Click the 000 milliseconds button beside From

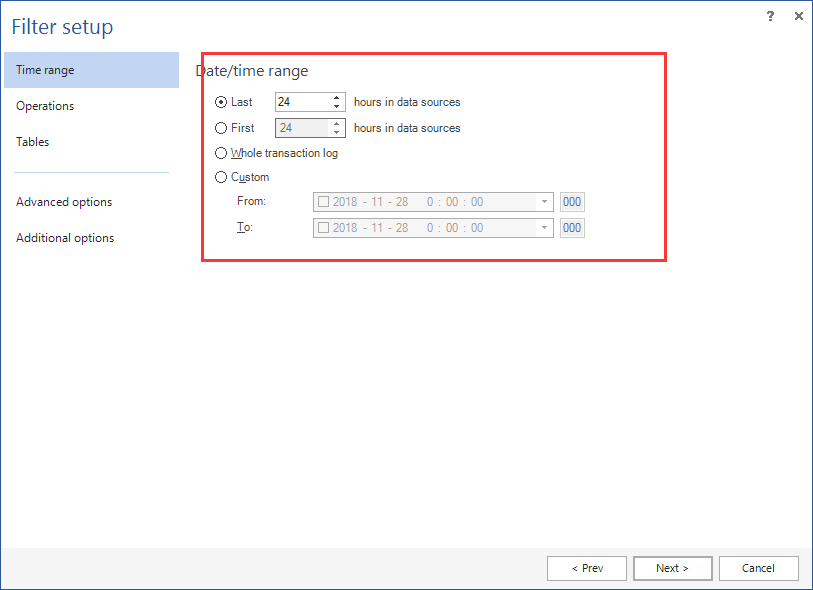(x=571, y=201)
